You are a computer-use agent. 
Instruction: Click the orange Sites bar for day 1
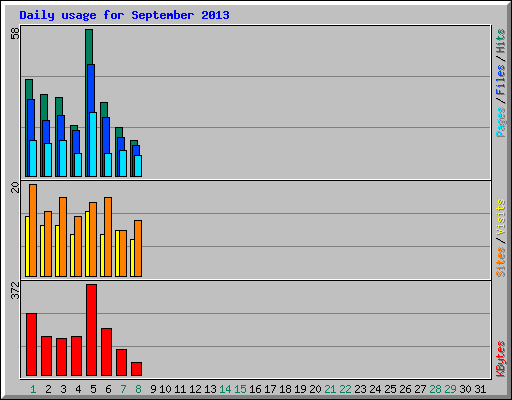pyautogui.click(x=33, y=230)
